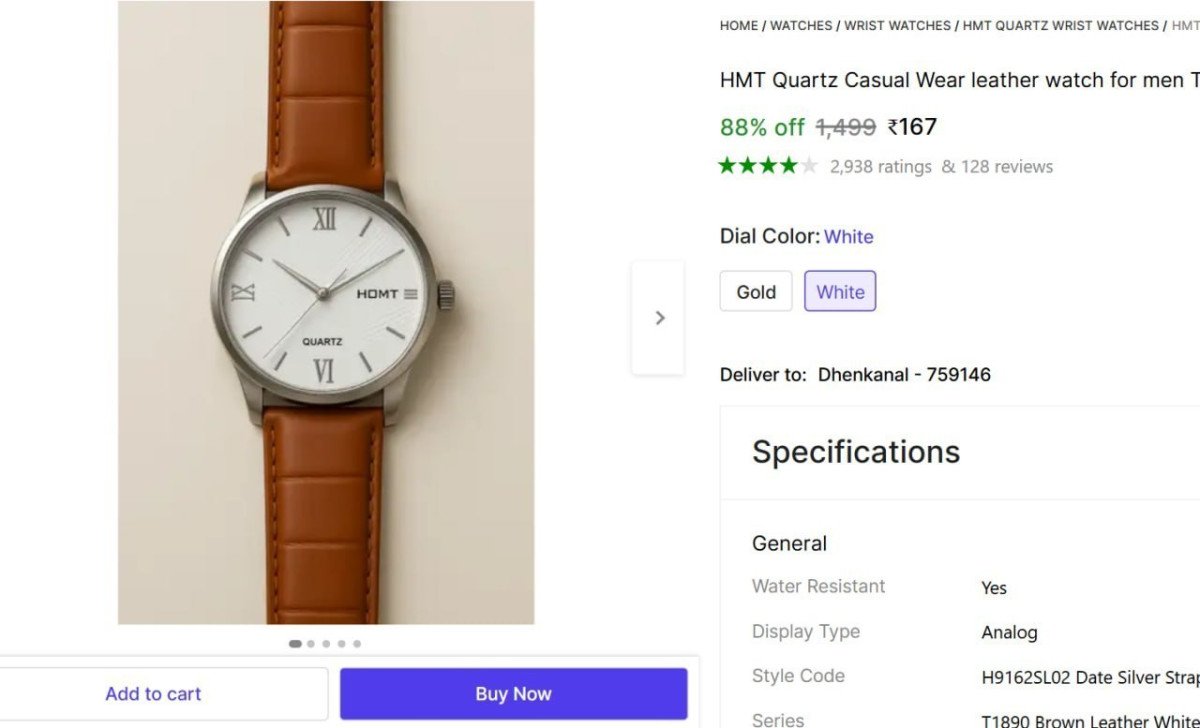This screenshot has width=1200, height=728.
Task: Click the Water Resistant specification row
Action: click(818, 586)
